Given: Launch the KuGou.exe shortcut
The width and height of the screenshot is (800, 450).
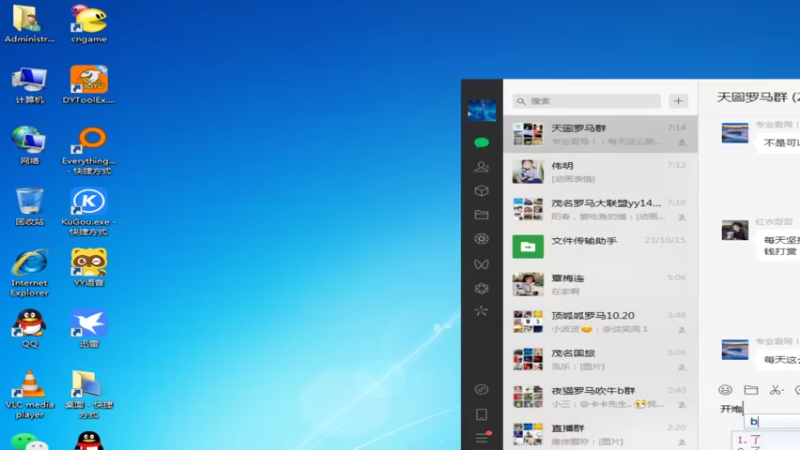Looking at the screenshot, I should point(89,211).
